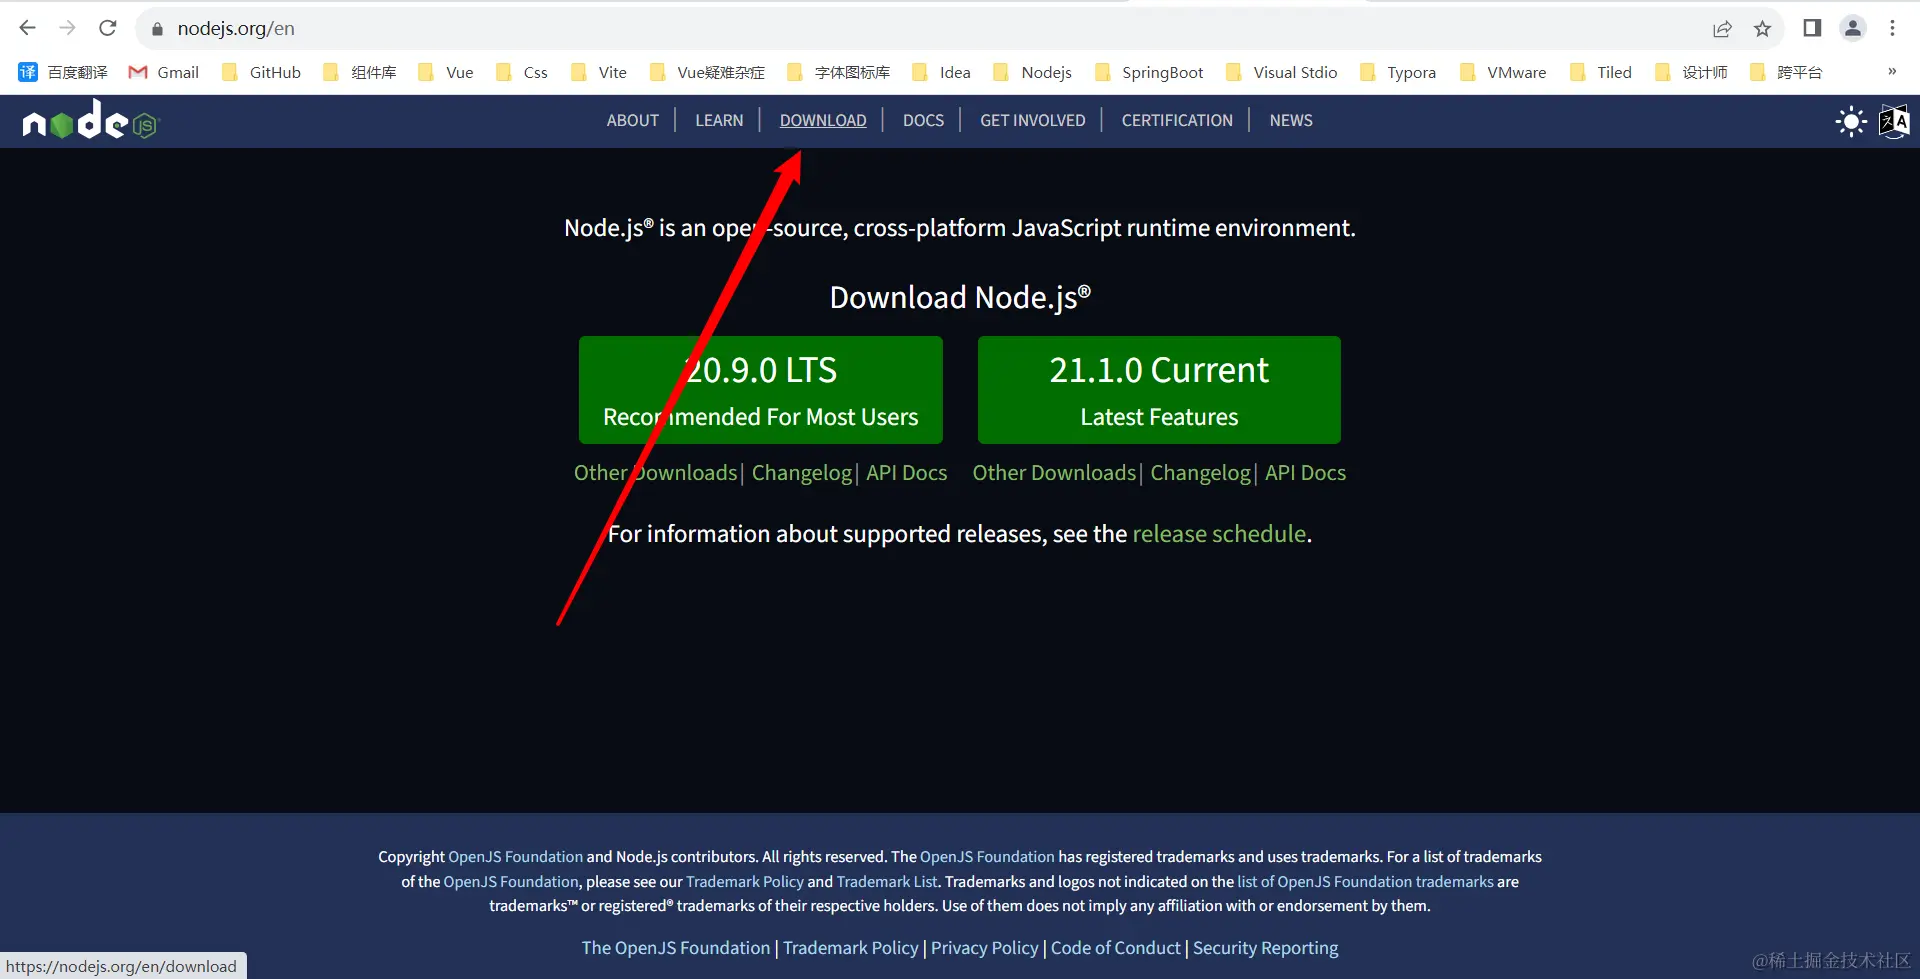Open The OpenJS Foundation footer link
The width and height of the screenshot is (1920, 979).
(676, 948)
